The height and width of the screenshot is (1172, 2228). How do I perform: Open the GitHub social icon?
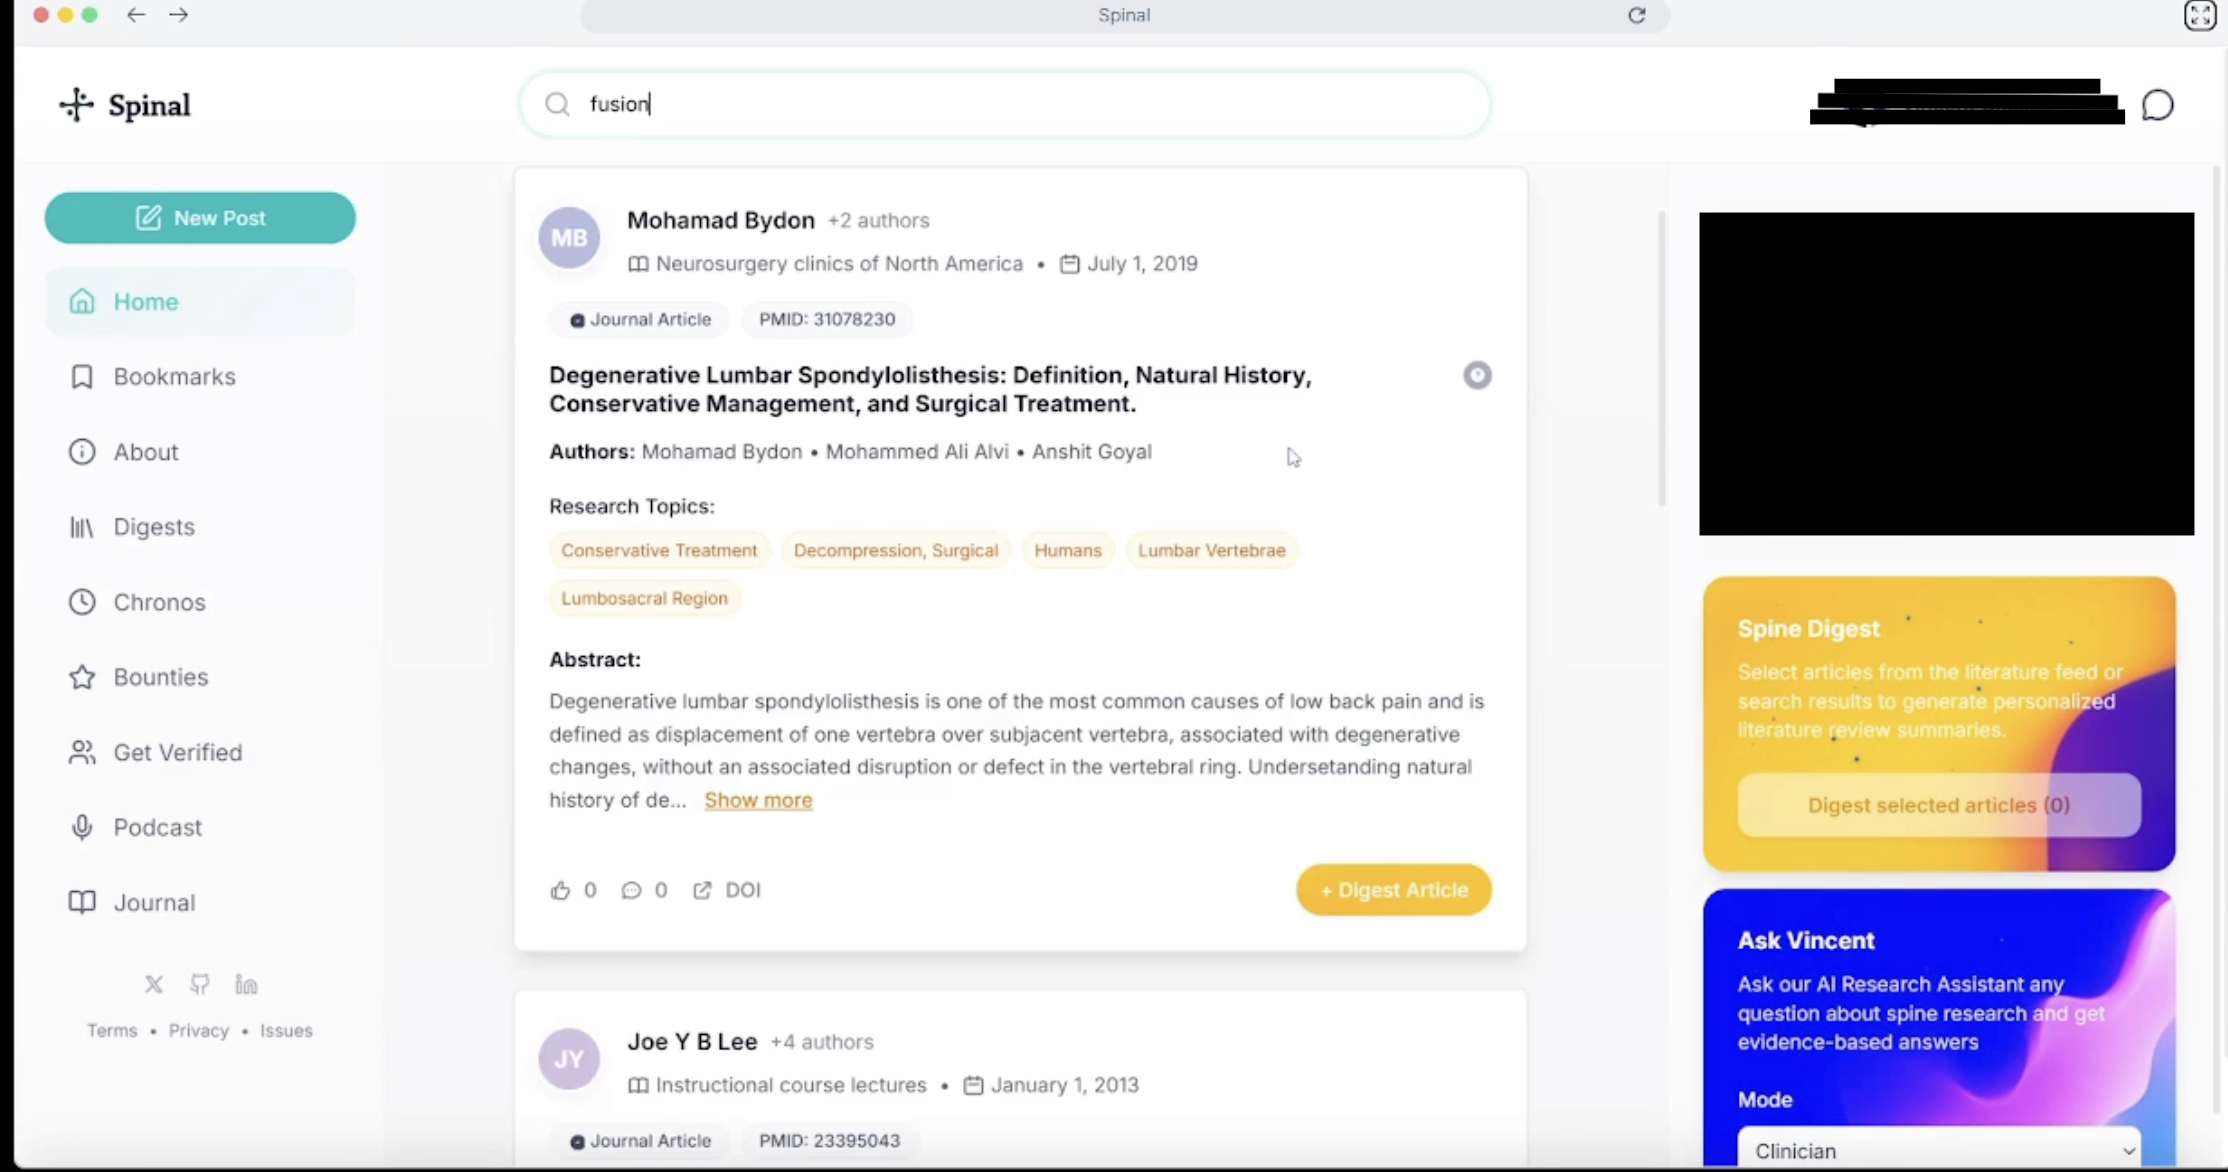[x=200, y=985]
